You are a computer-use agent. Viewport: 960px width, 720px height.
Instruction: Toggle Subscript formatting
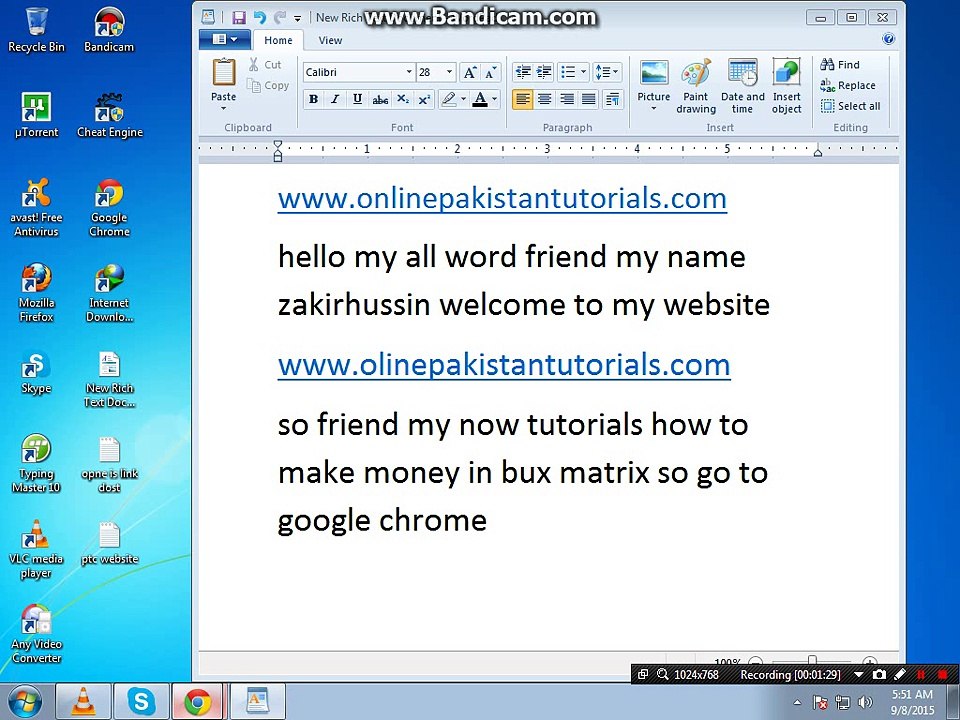[x=402, y=99]
